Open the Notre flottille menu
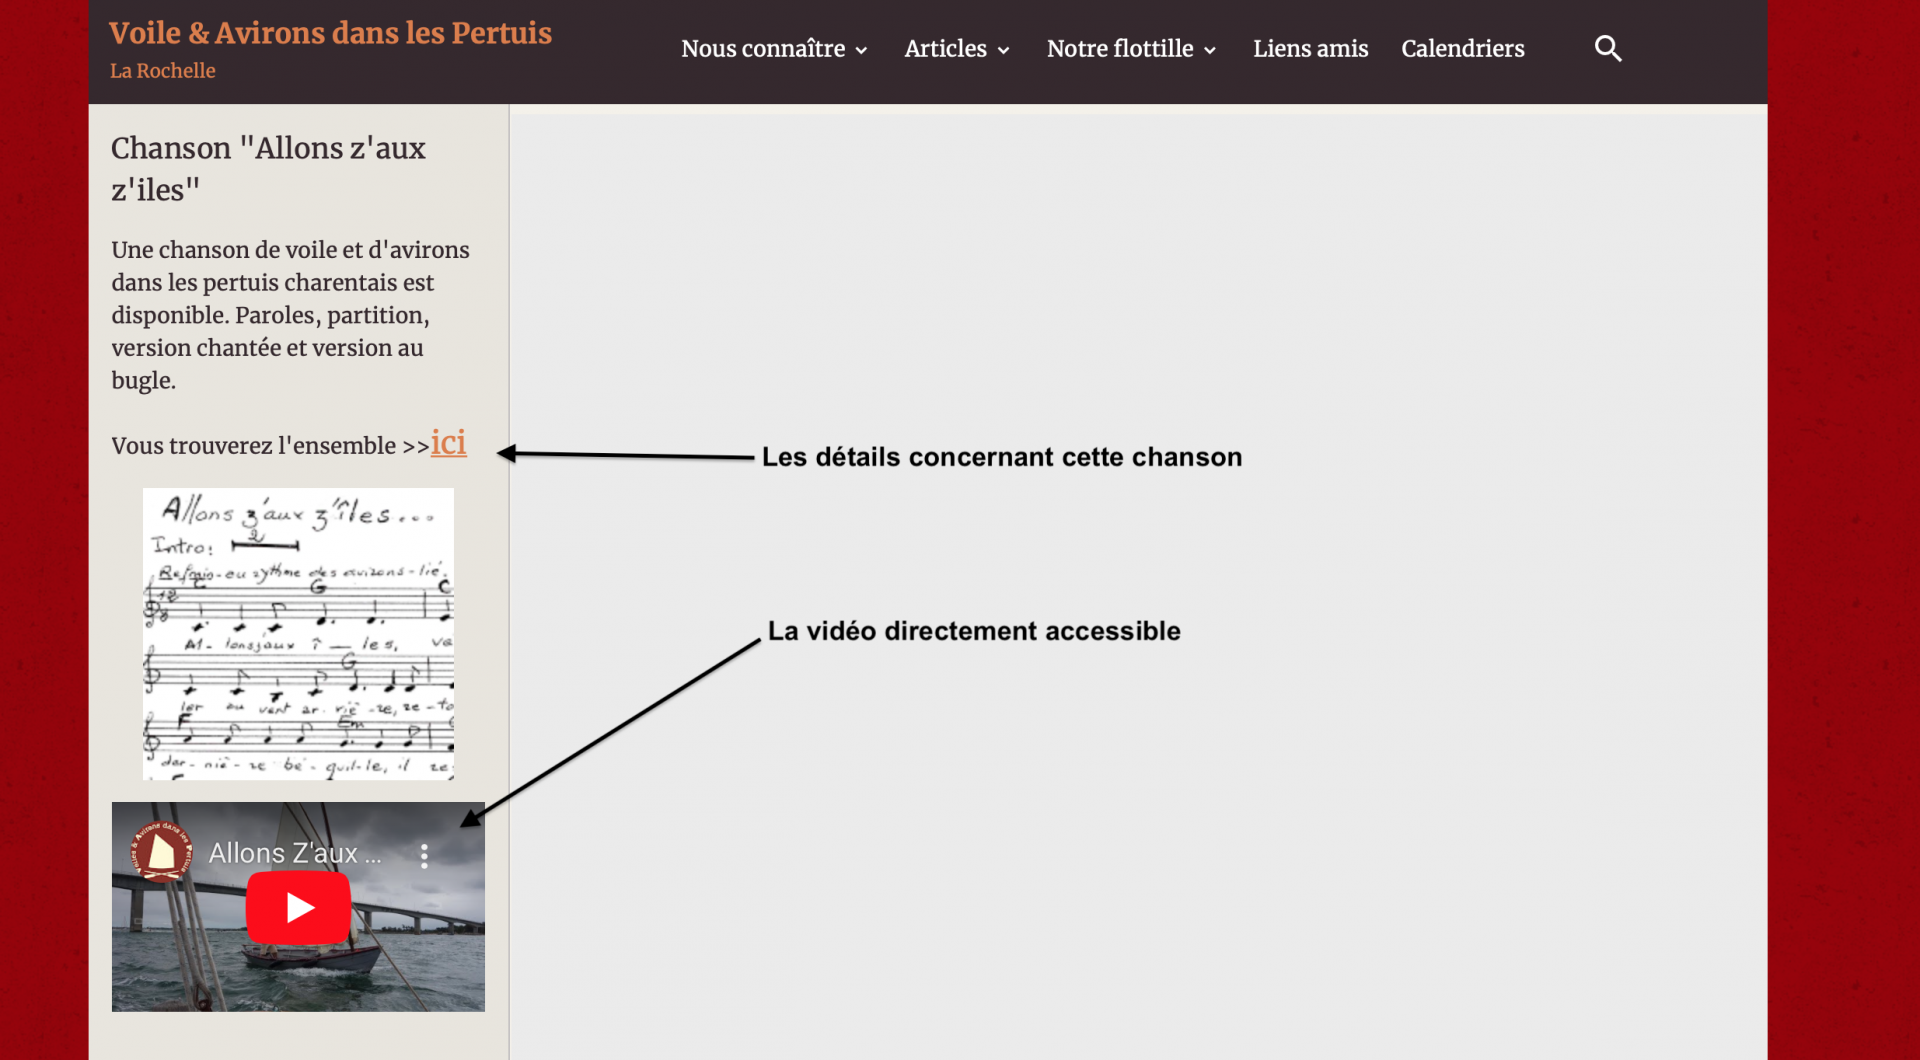The image size is (1920, 1060). click(x=1120, y=49)
